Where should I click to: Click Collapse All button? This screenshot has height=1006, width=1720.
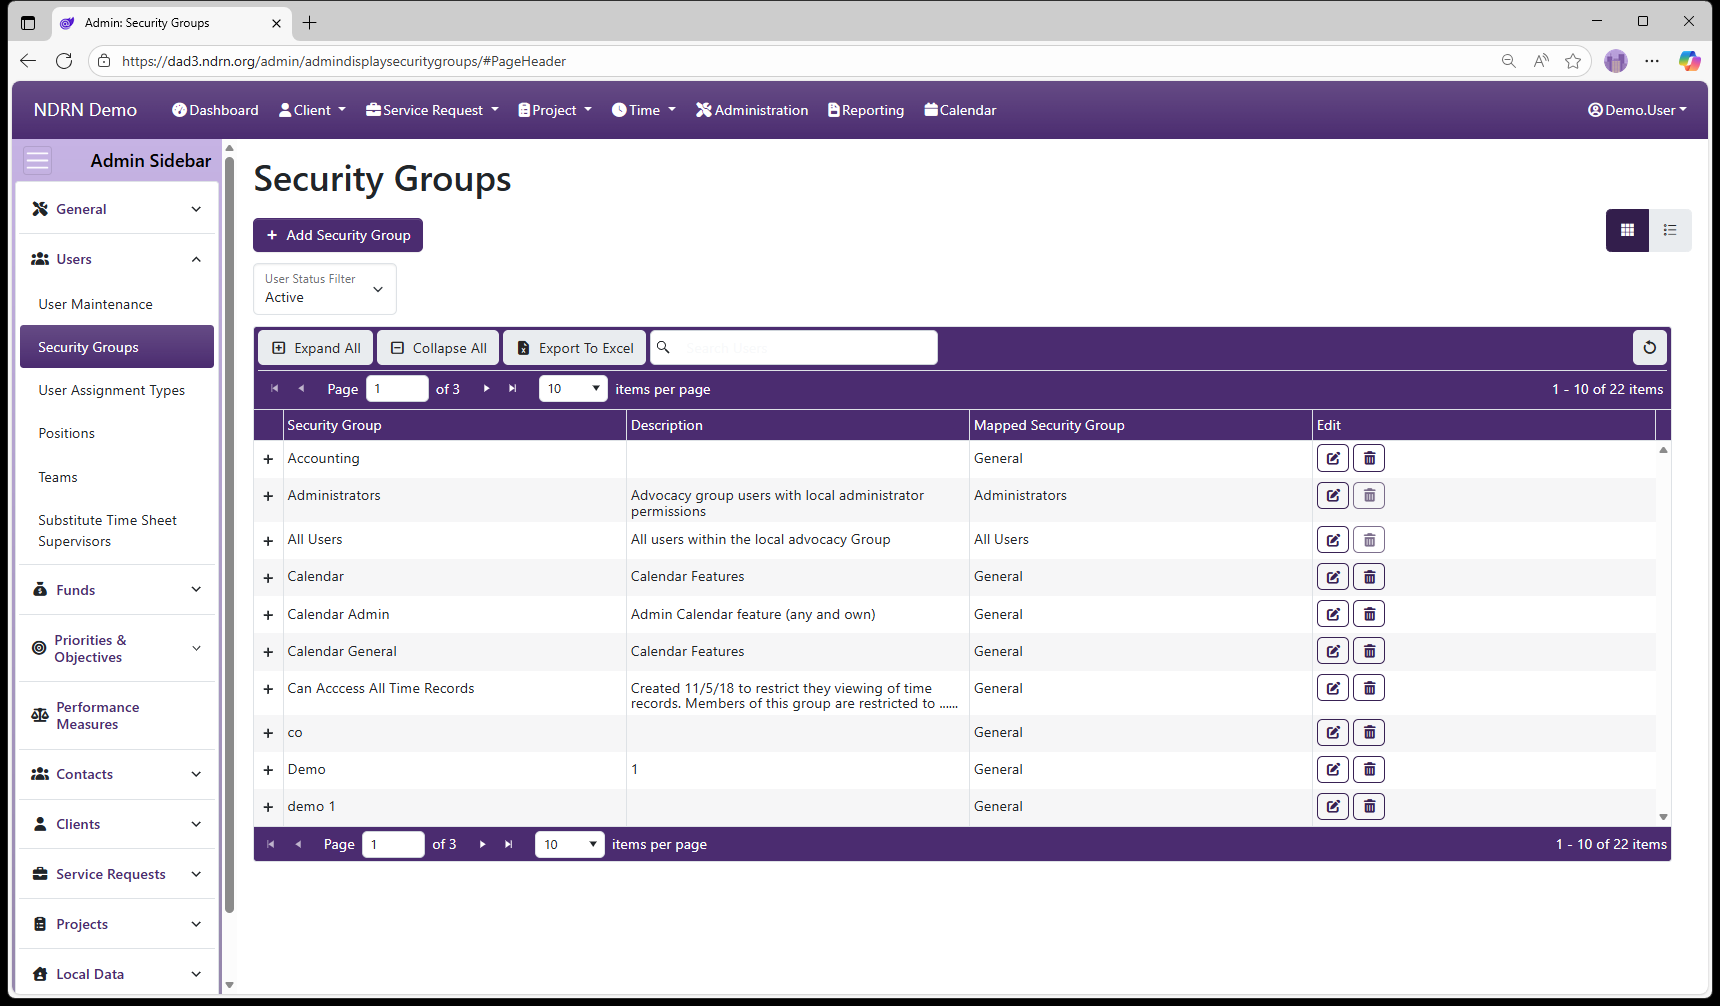coord(439,348)
